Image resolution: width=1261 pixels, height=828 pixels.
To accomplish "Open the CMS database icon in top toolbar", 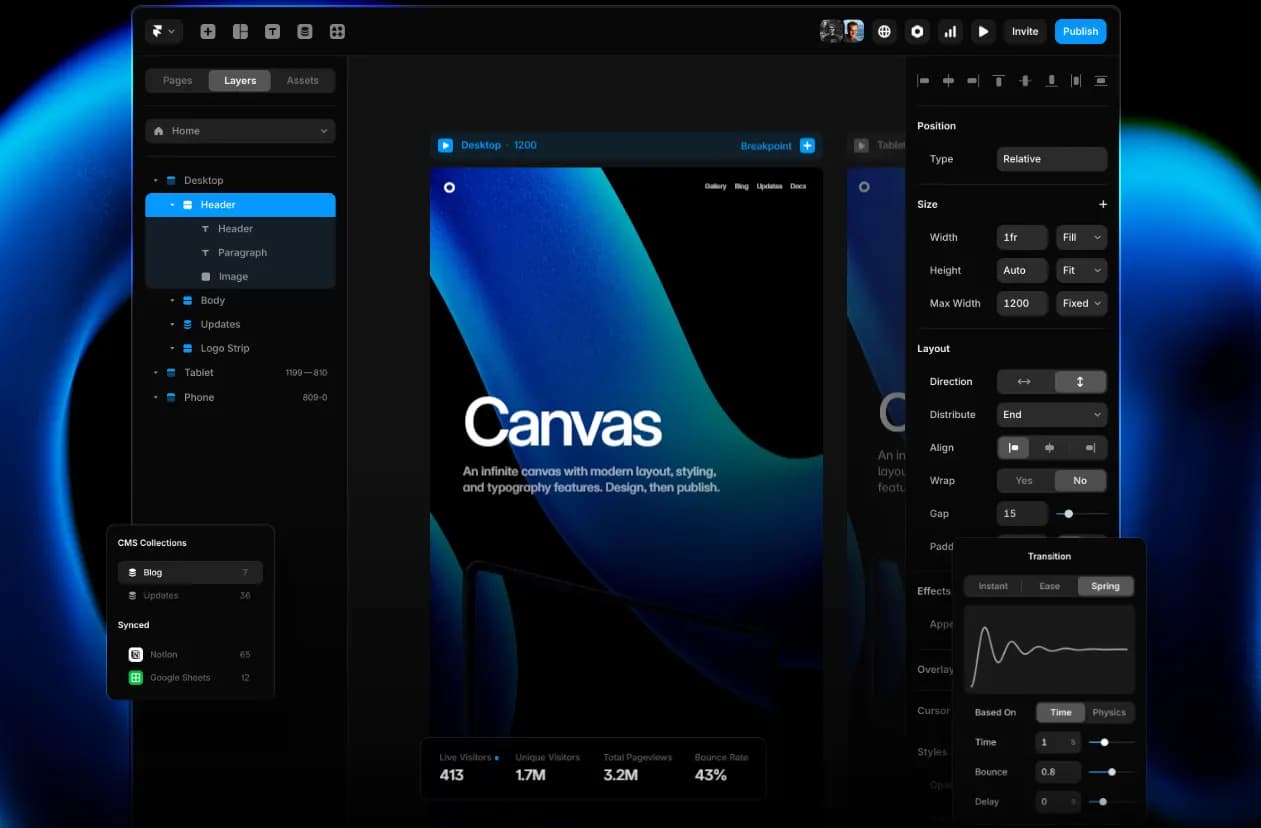I will pyautogui.click(x=305, y=32).
